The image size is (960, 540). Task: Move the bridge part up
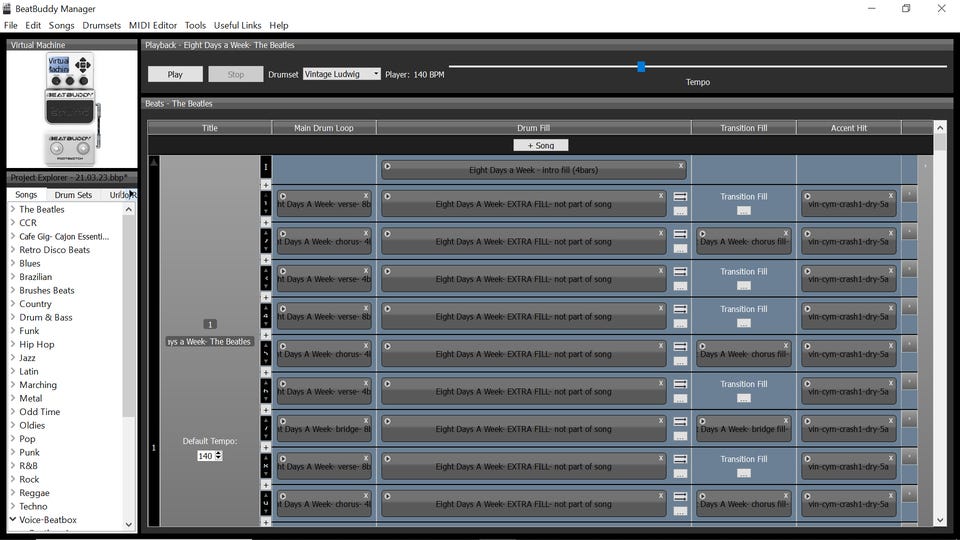266,420
